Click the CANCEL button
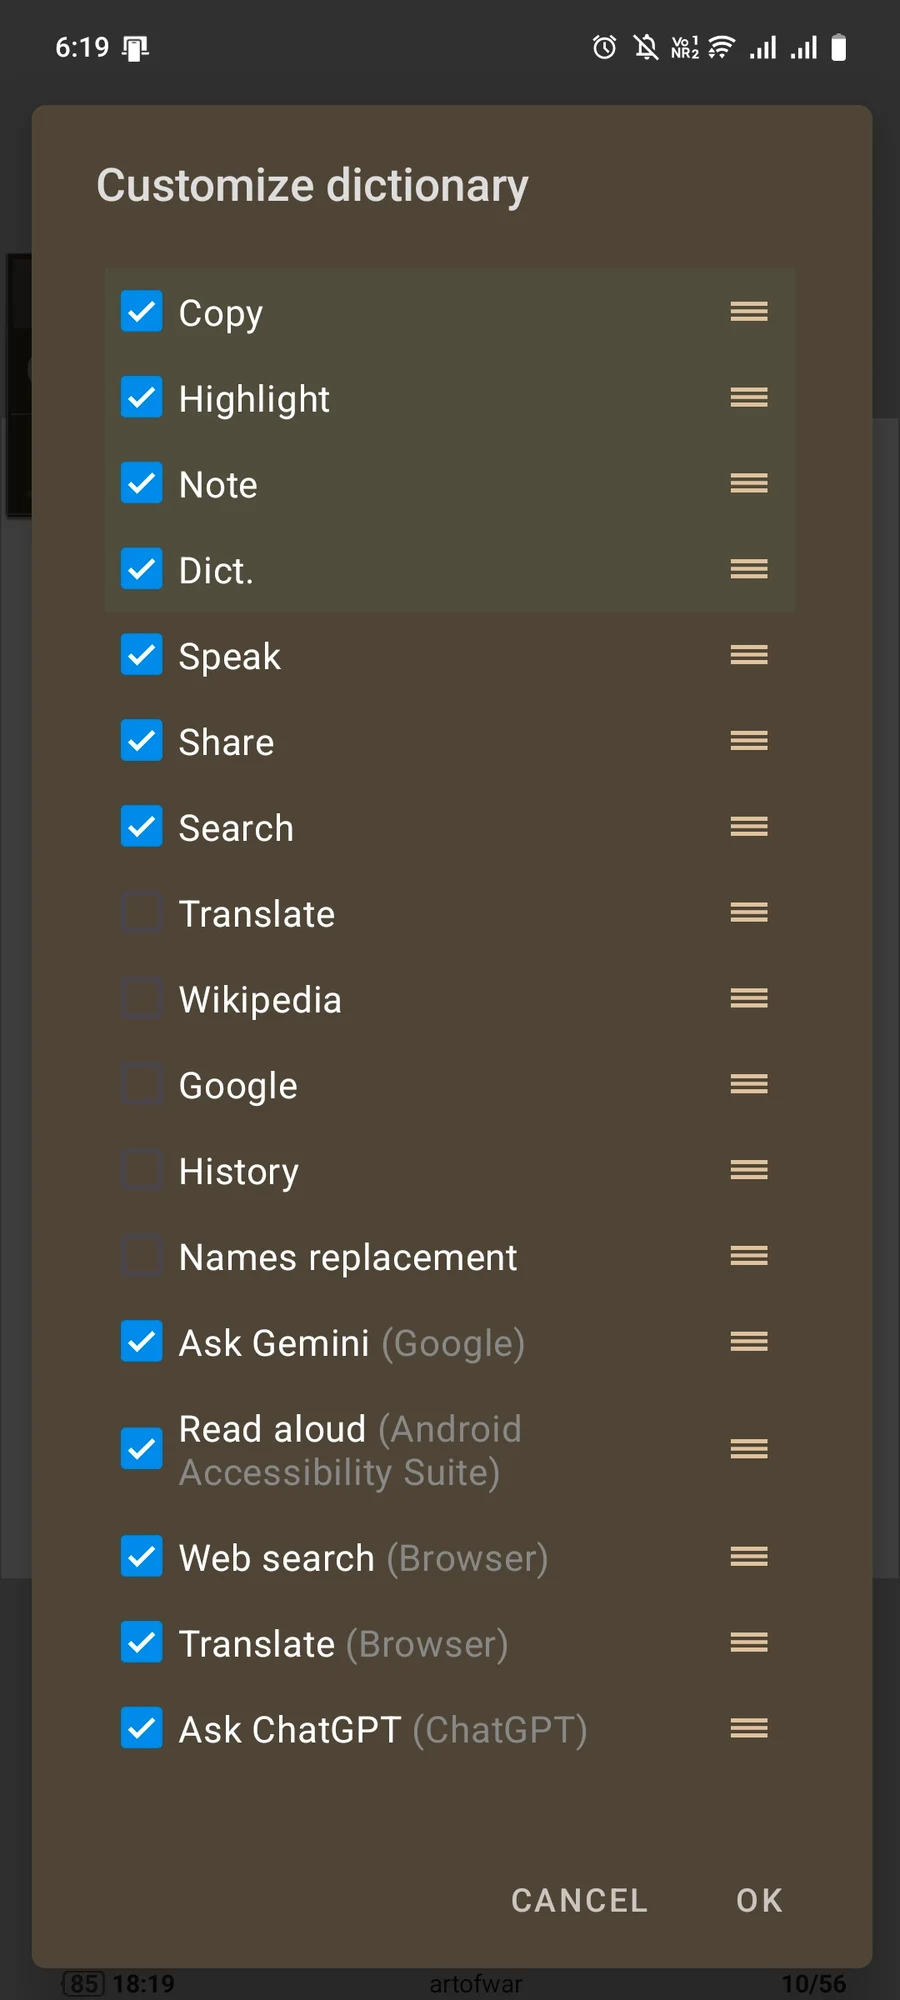This screenshot has height=2000, width=900. 579,1900
